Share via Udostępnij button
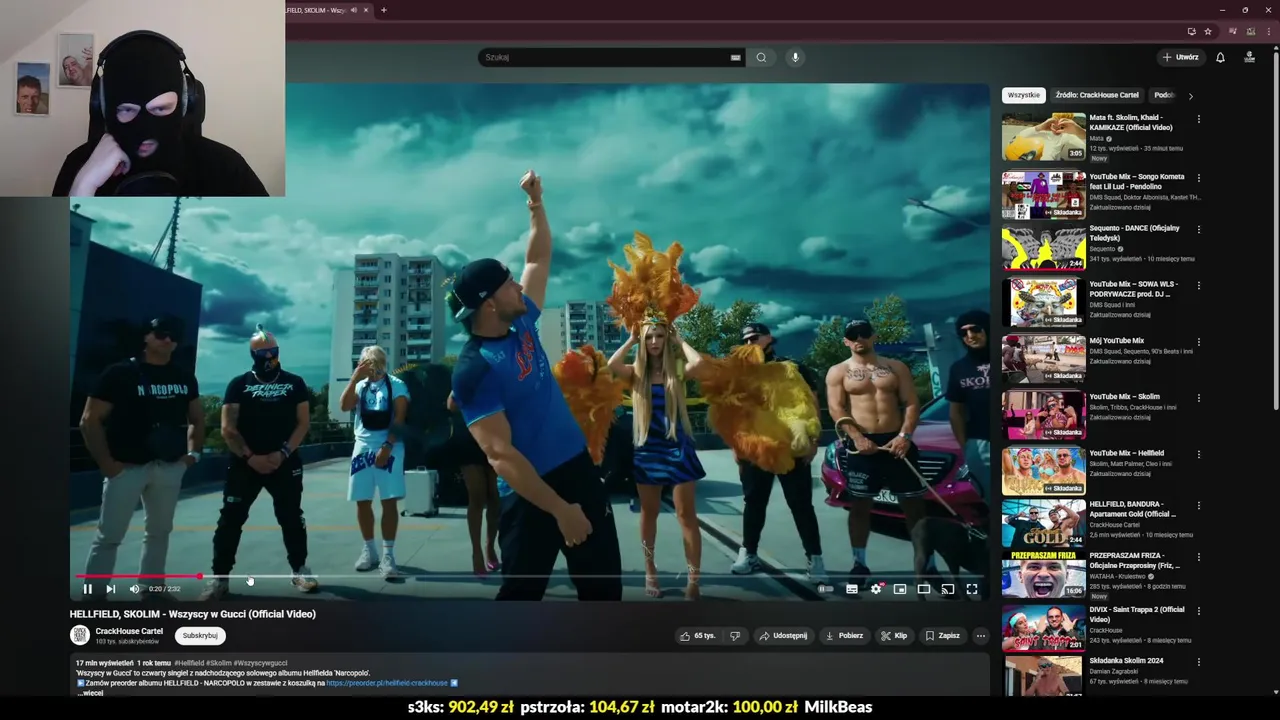1280x720 pixels. click(x=783, y=636)
